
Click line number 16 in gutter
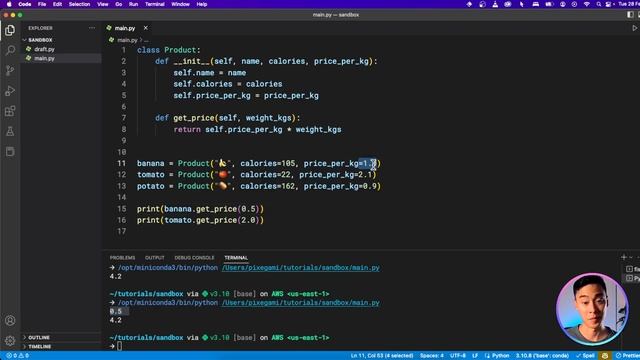coord(122,220)
